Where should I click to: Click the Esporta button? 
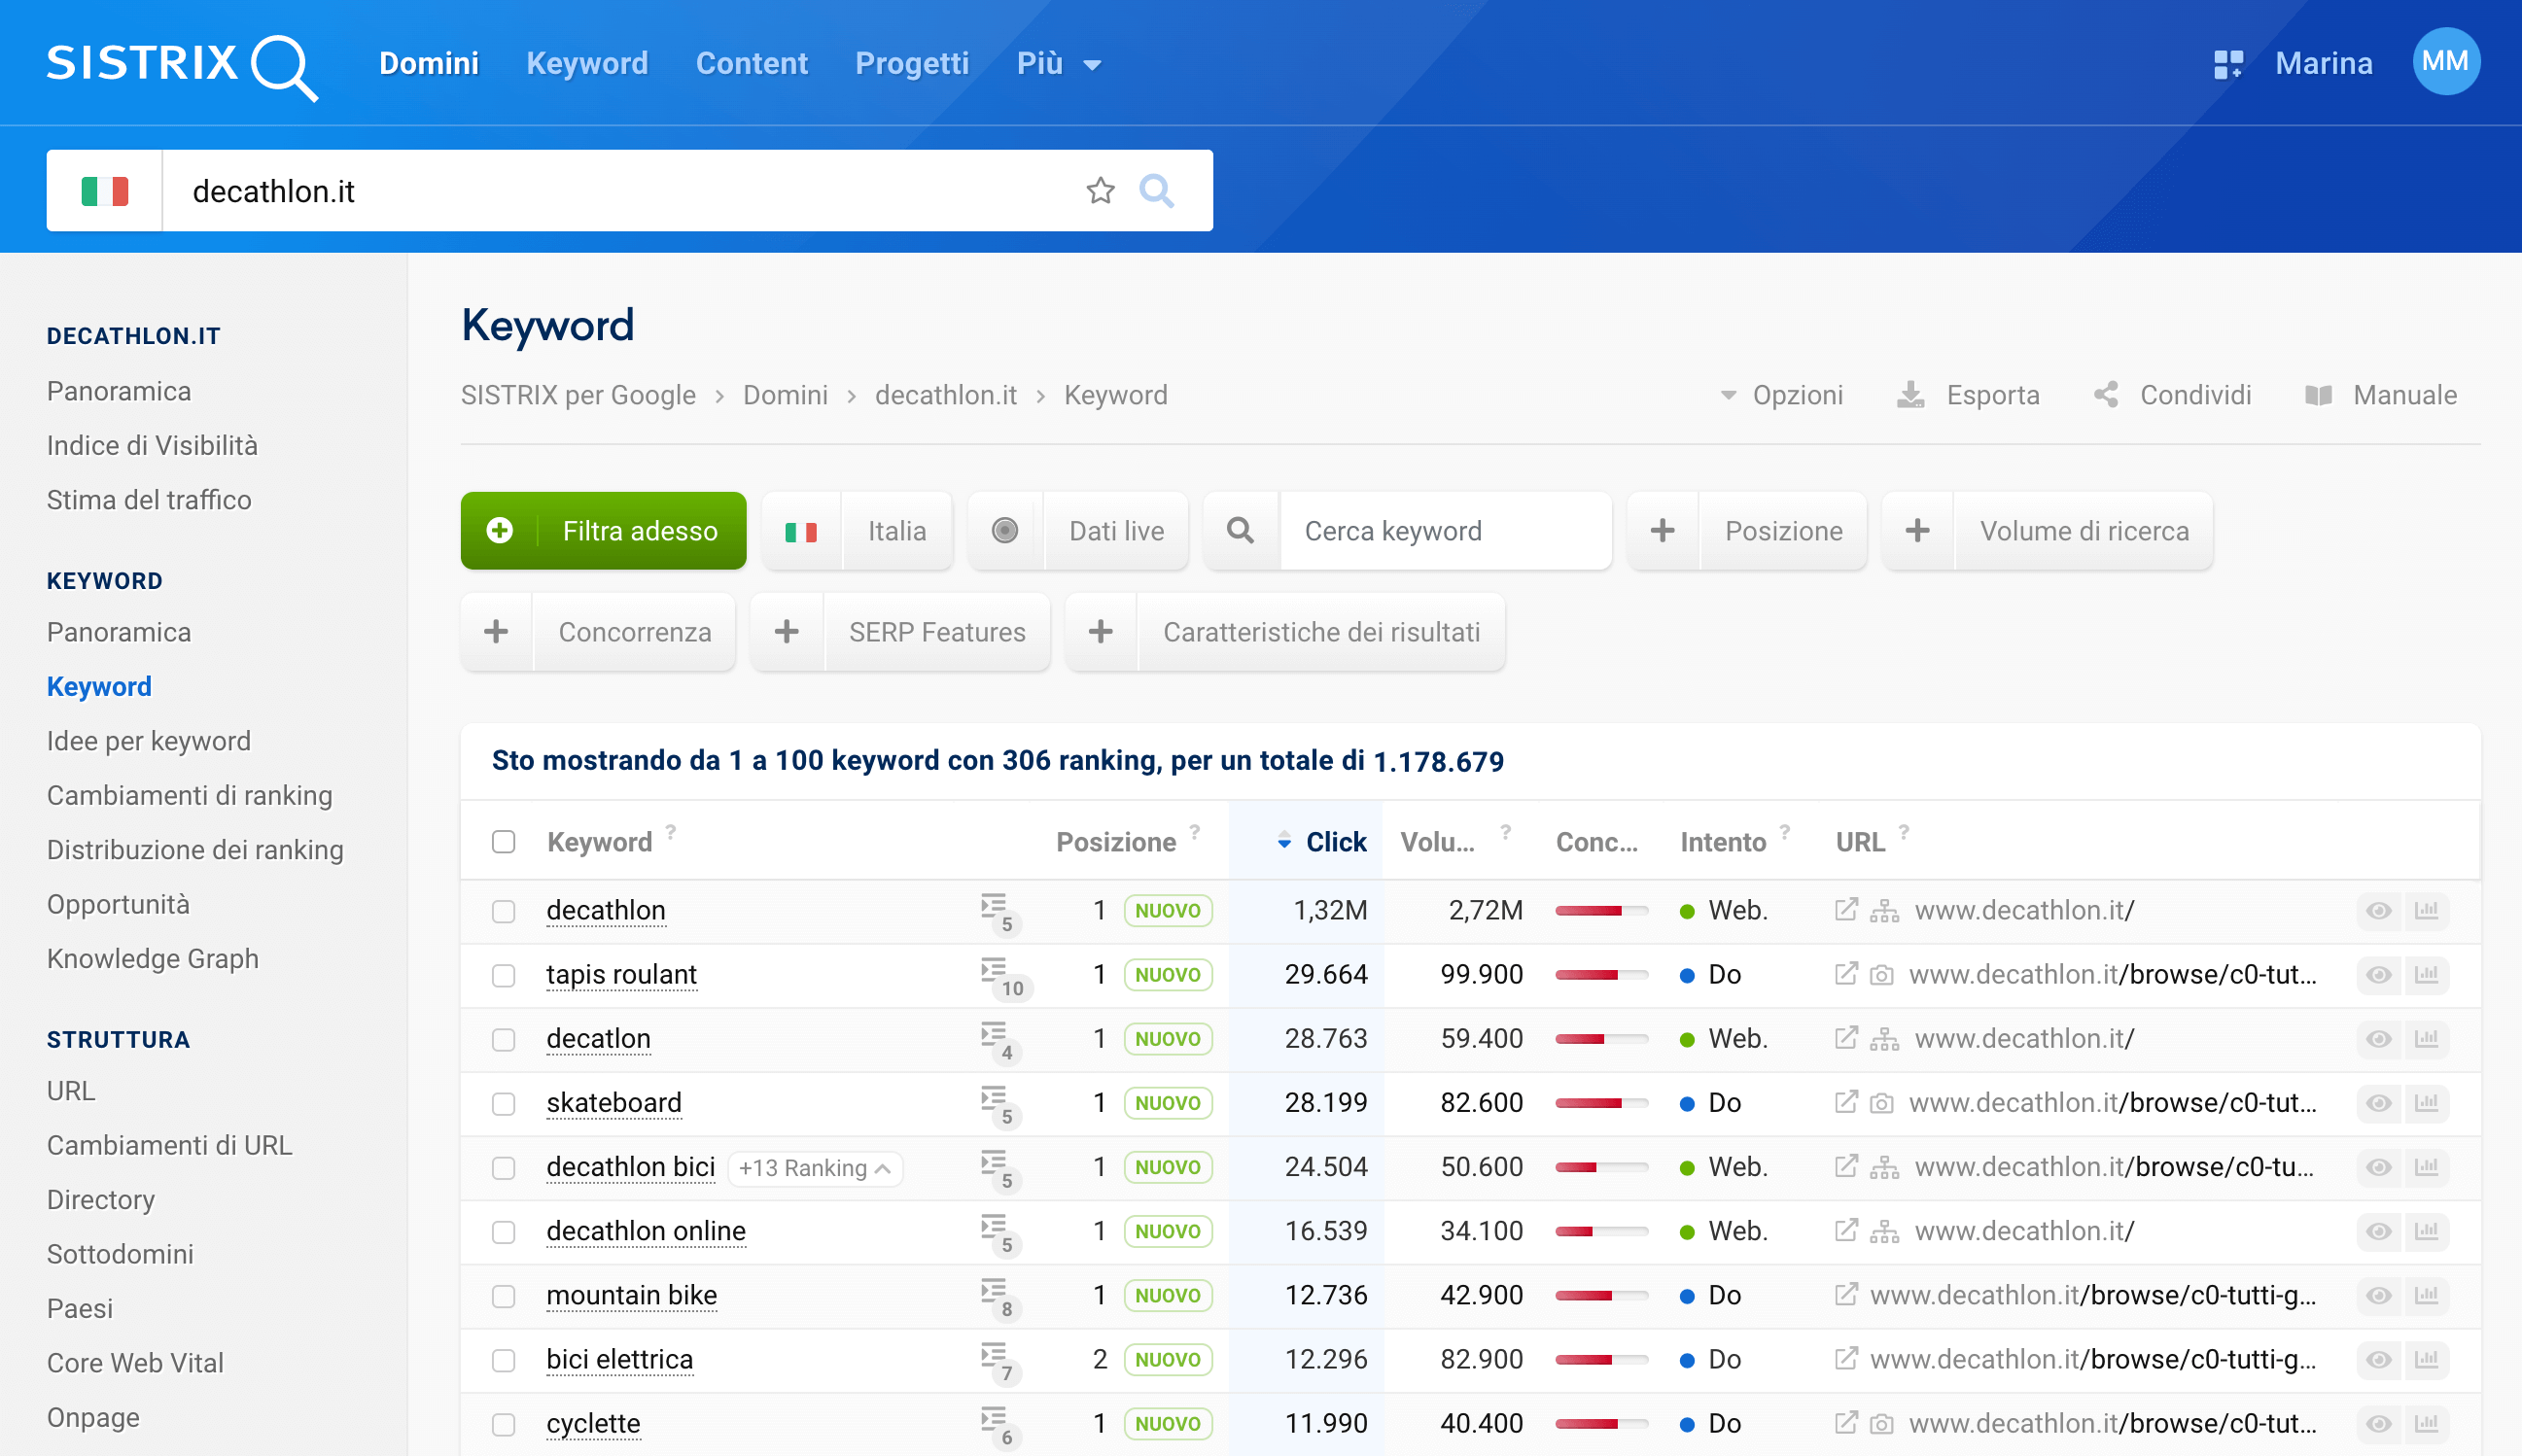coord(1968,395)
